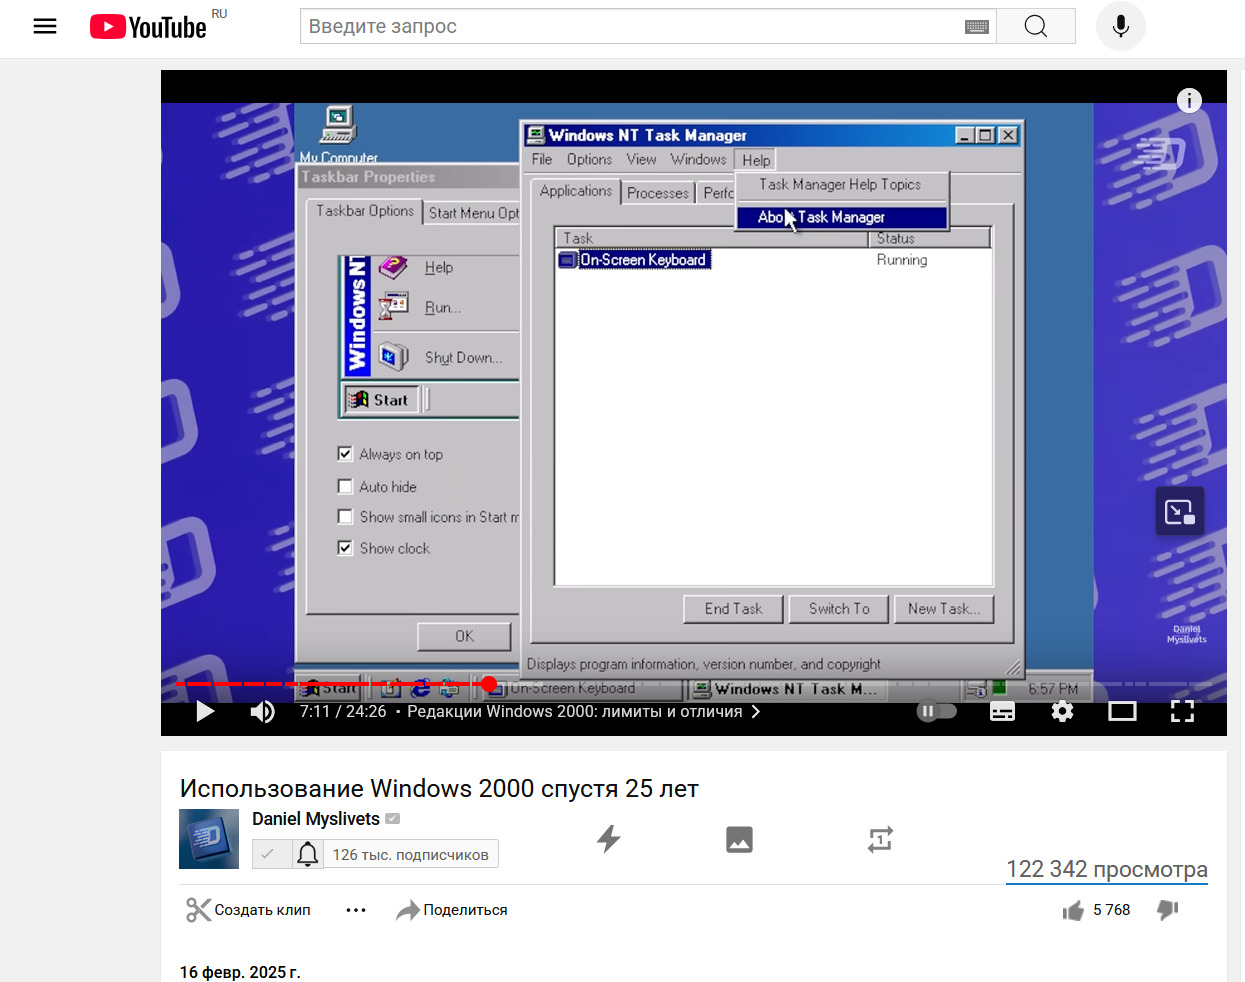
Task: Click the Status column header
Action: pyautogui.click(x=929, y=238)
